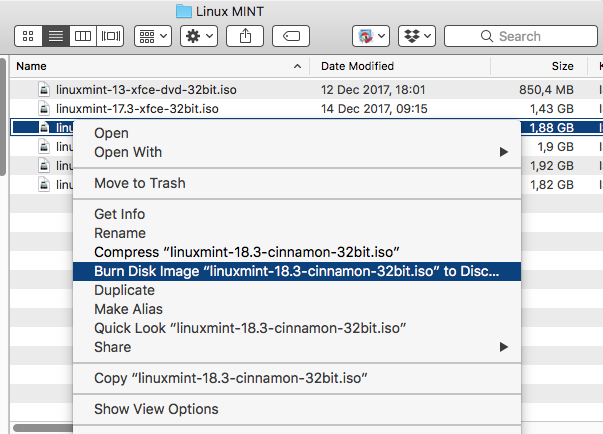Click the vertical scrollbar on the left
The image size is (603, 434).
3,116
